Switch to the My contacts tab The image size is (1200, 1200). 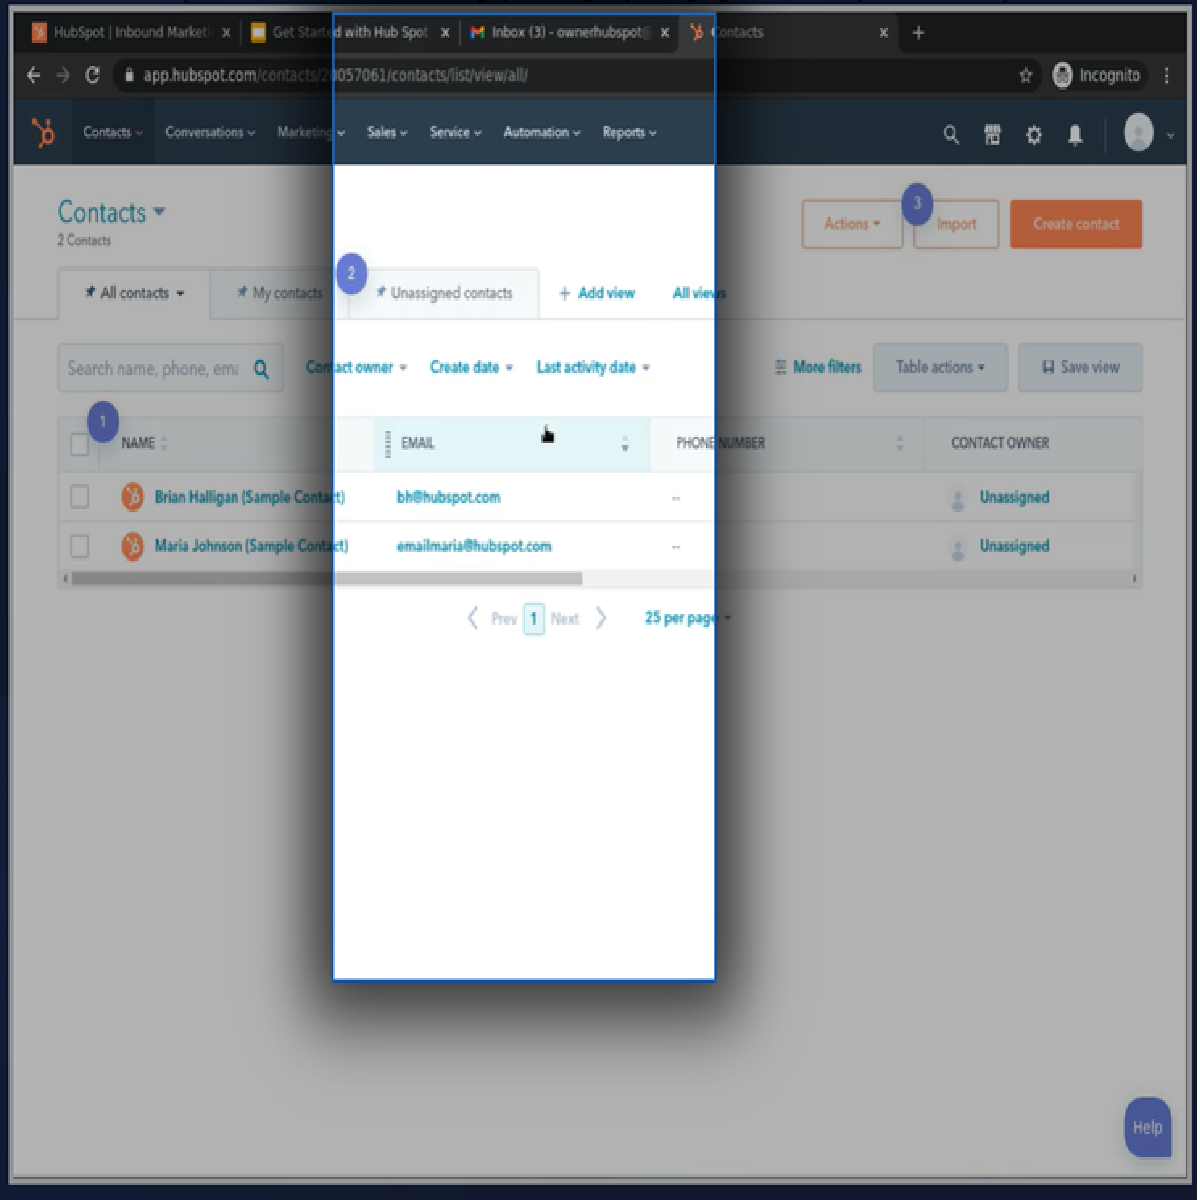coord(279,293)
